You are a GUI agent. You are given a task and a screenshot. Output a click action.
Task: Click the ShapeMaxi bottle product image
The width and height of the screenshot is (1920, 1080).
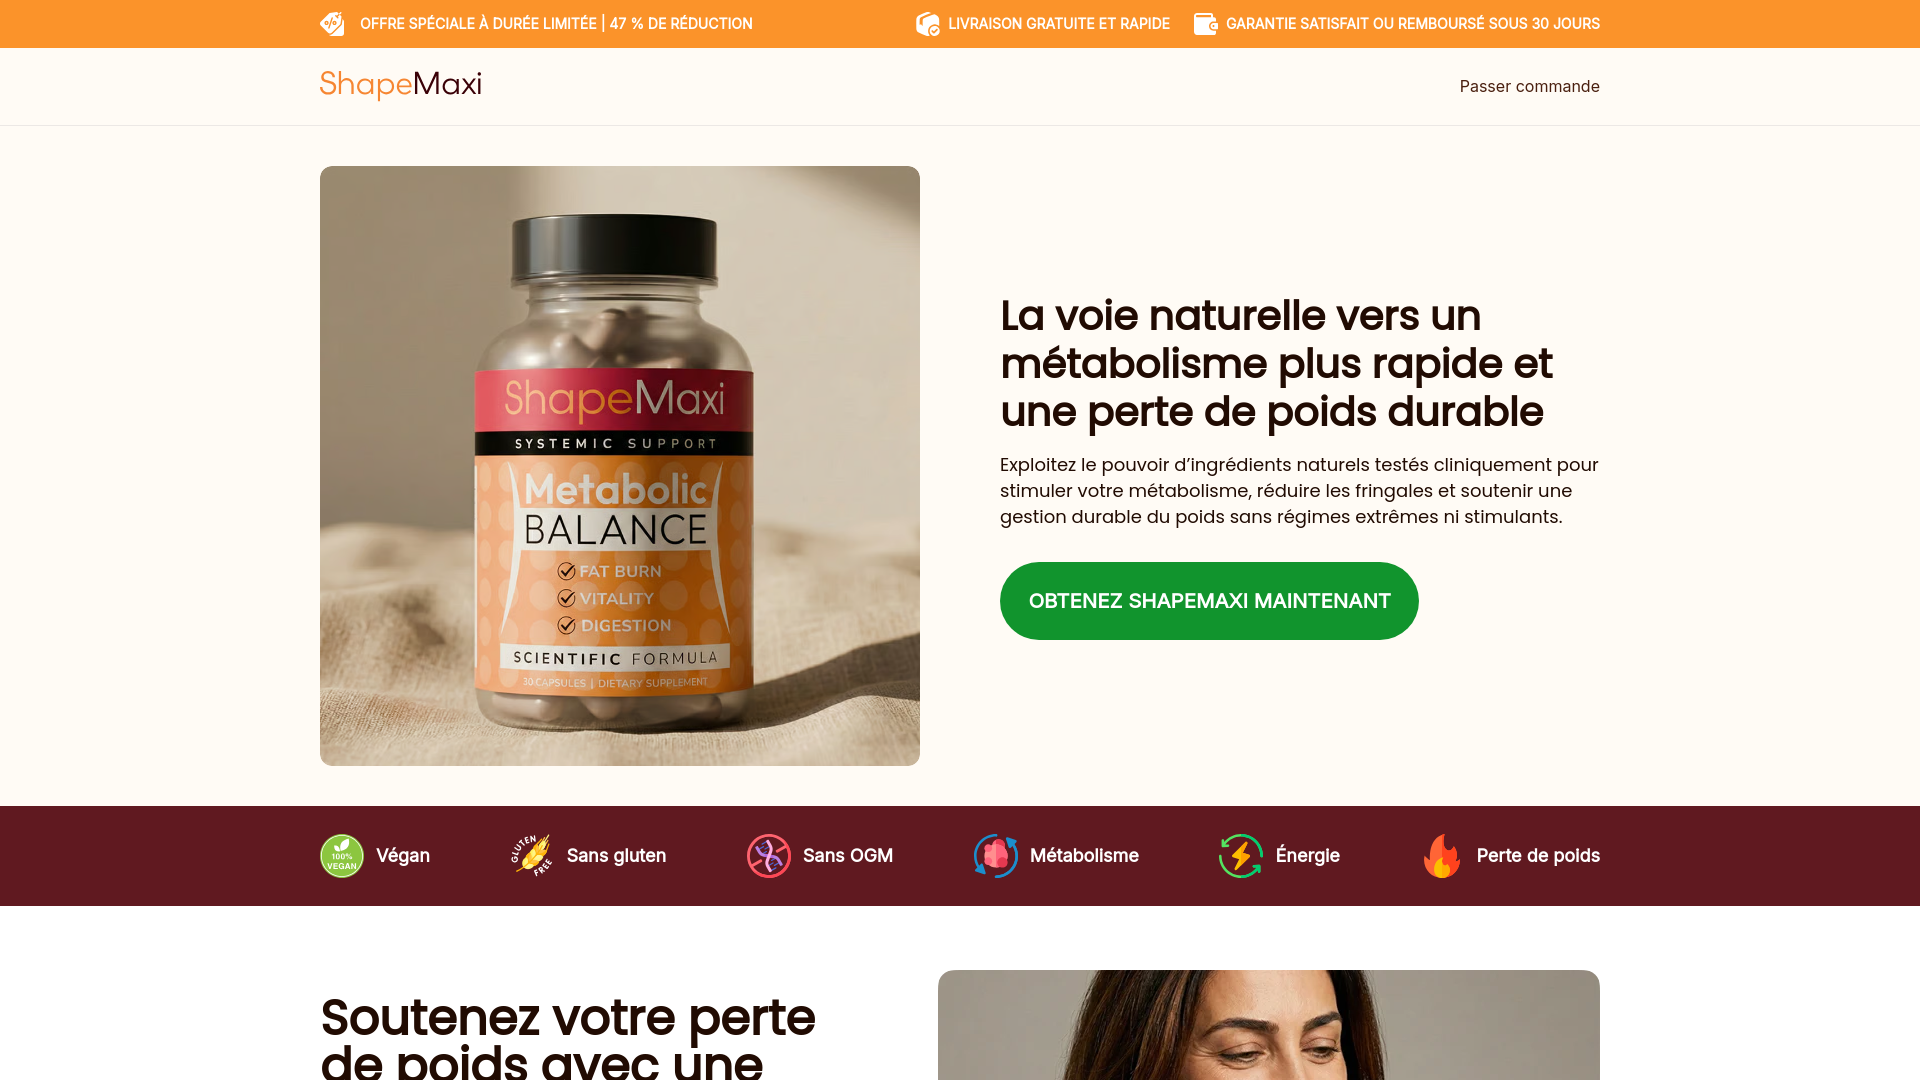pyautogui.click(x=620, y=466)
